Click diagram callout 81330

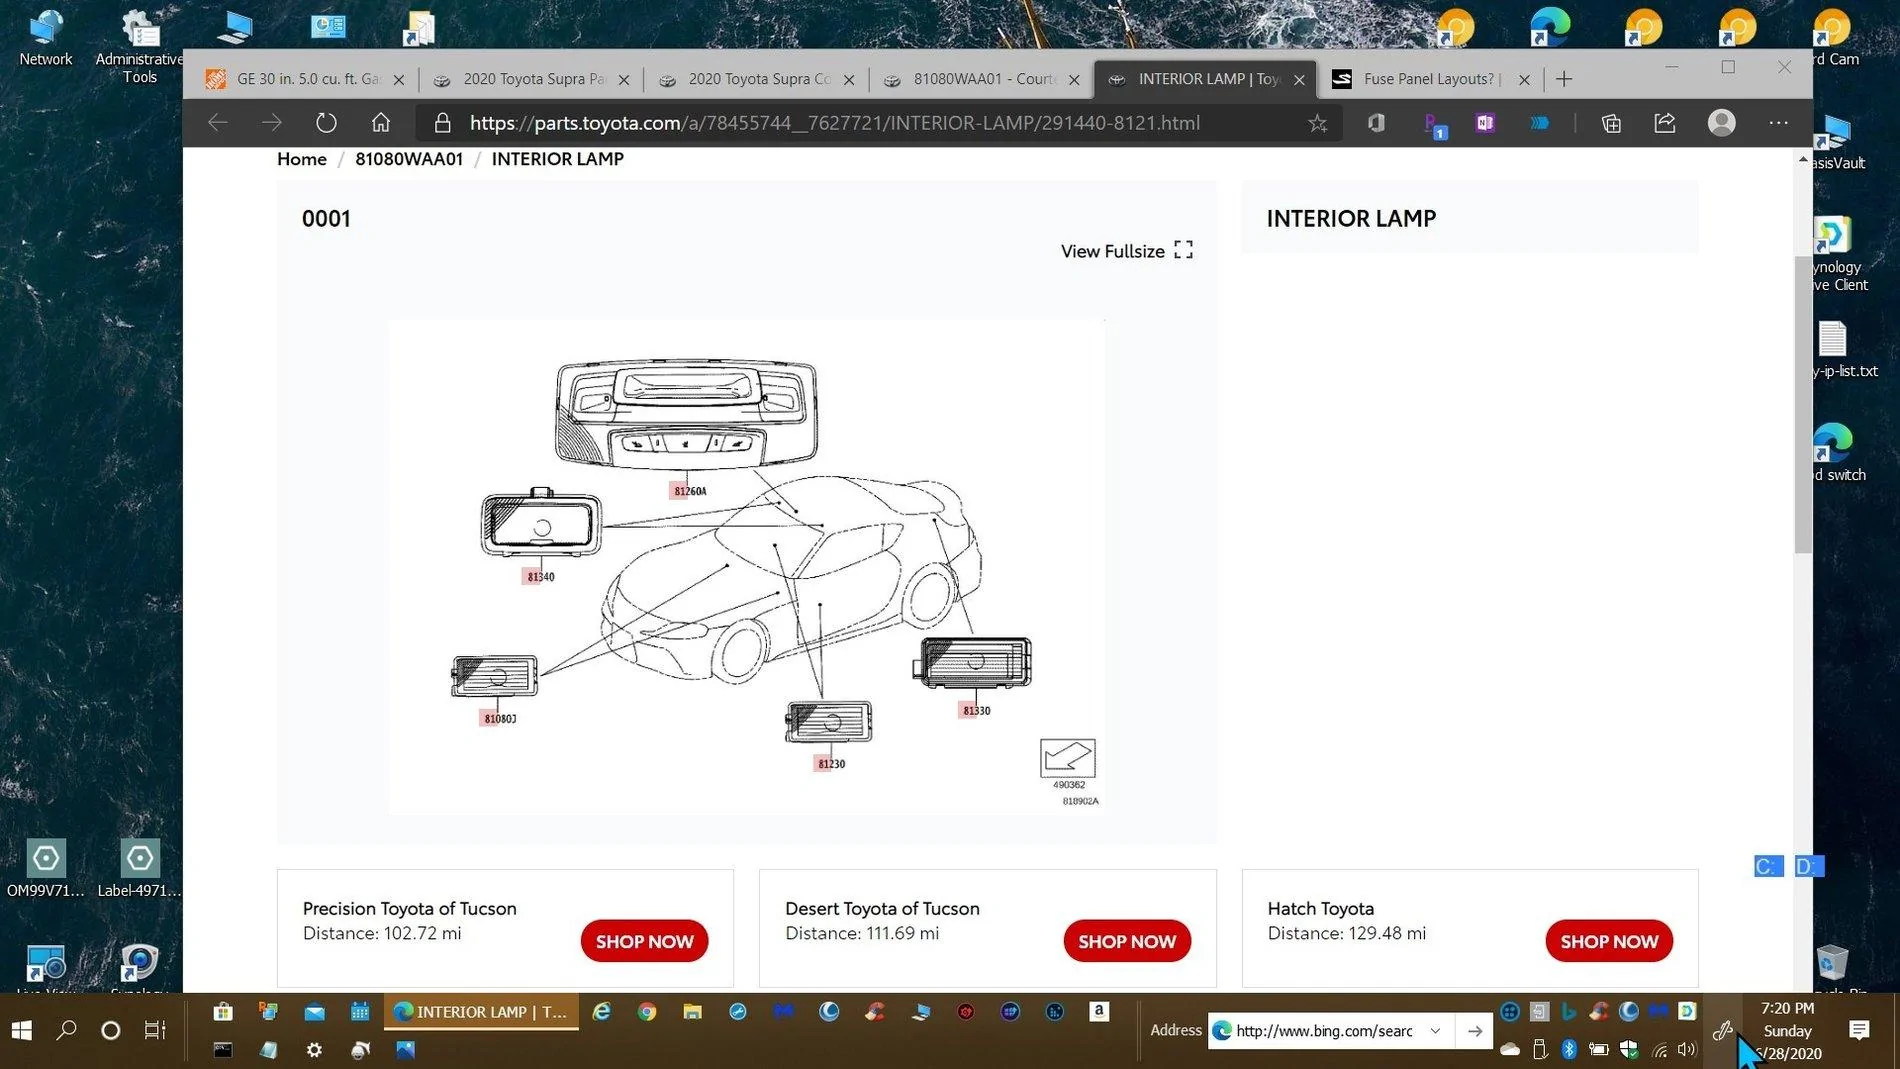click(976, 711)
